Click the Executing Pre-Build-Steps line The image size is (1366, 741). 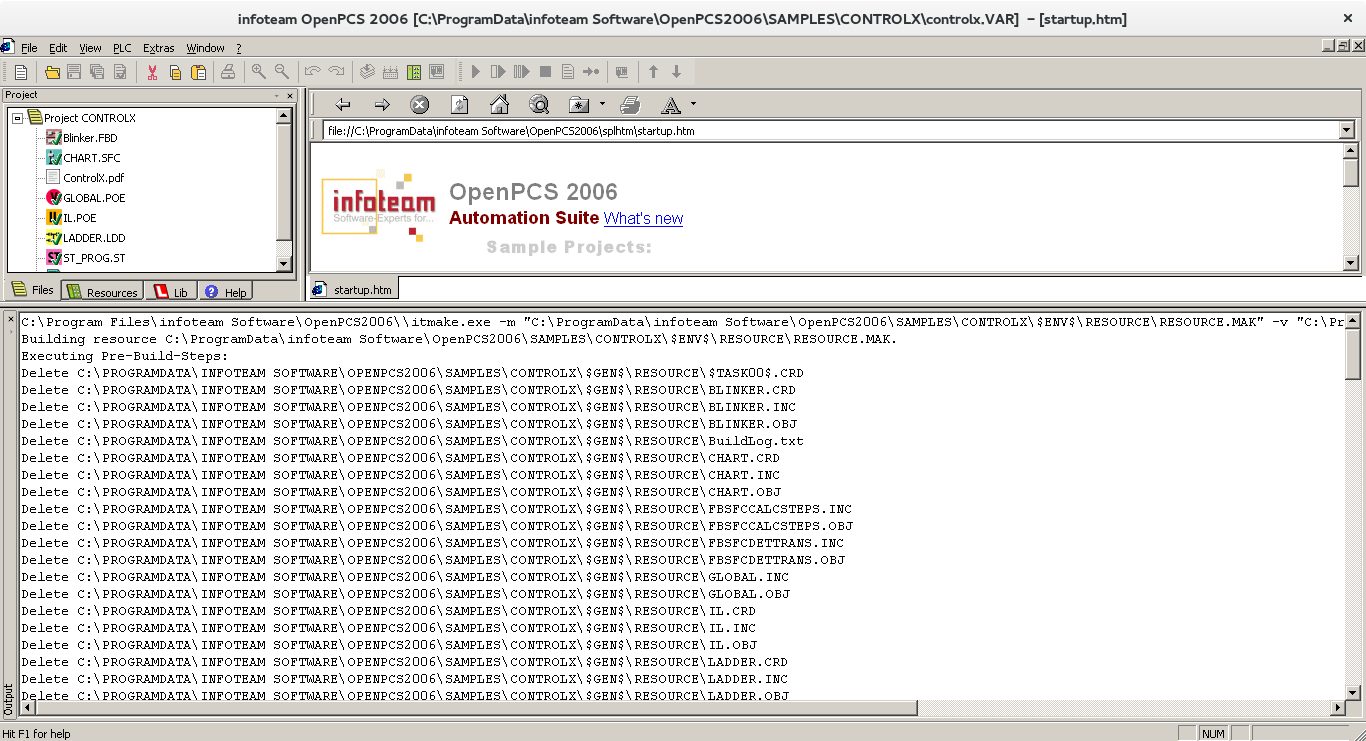pyautogui.click(x=125, y=356)
